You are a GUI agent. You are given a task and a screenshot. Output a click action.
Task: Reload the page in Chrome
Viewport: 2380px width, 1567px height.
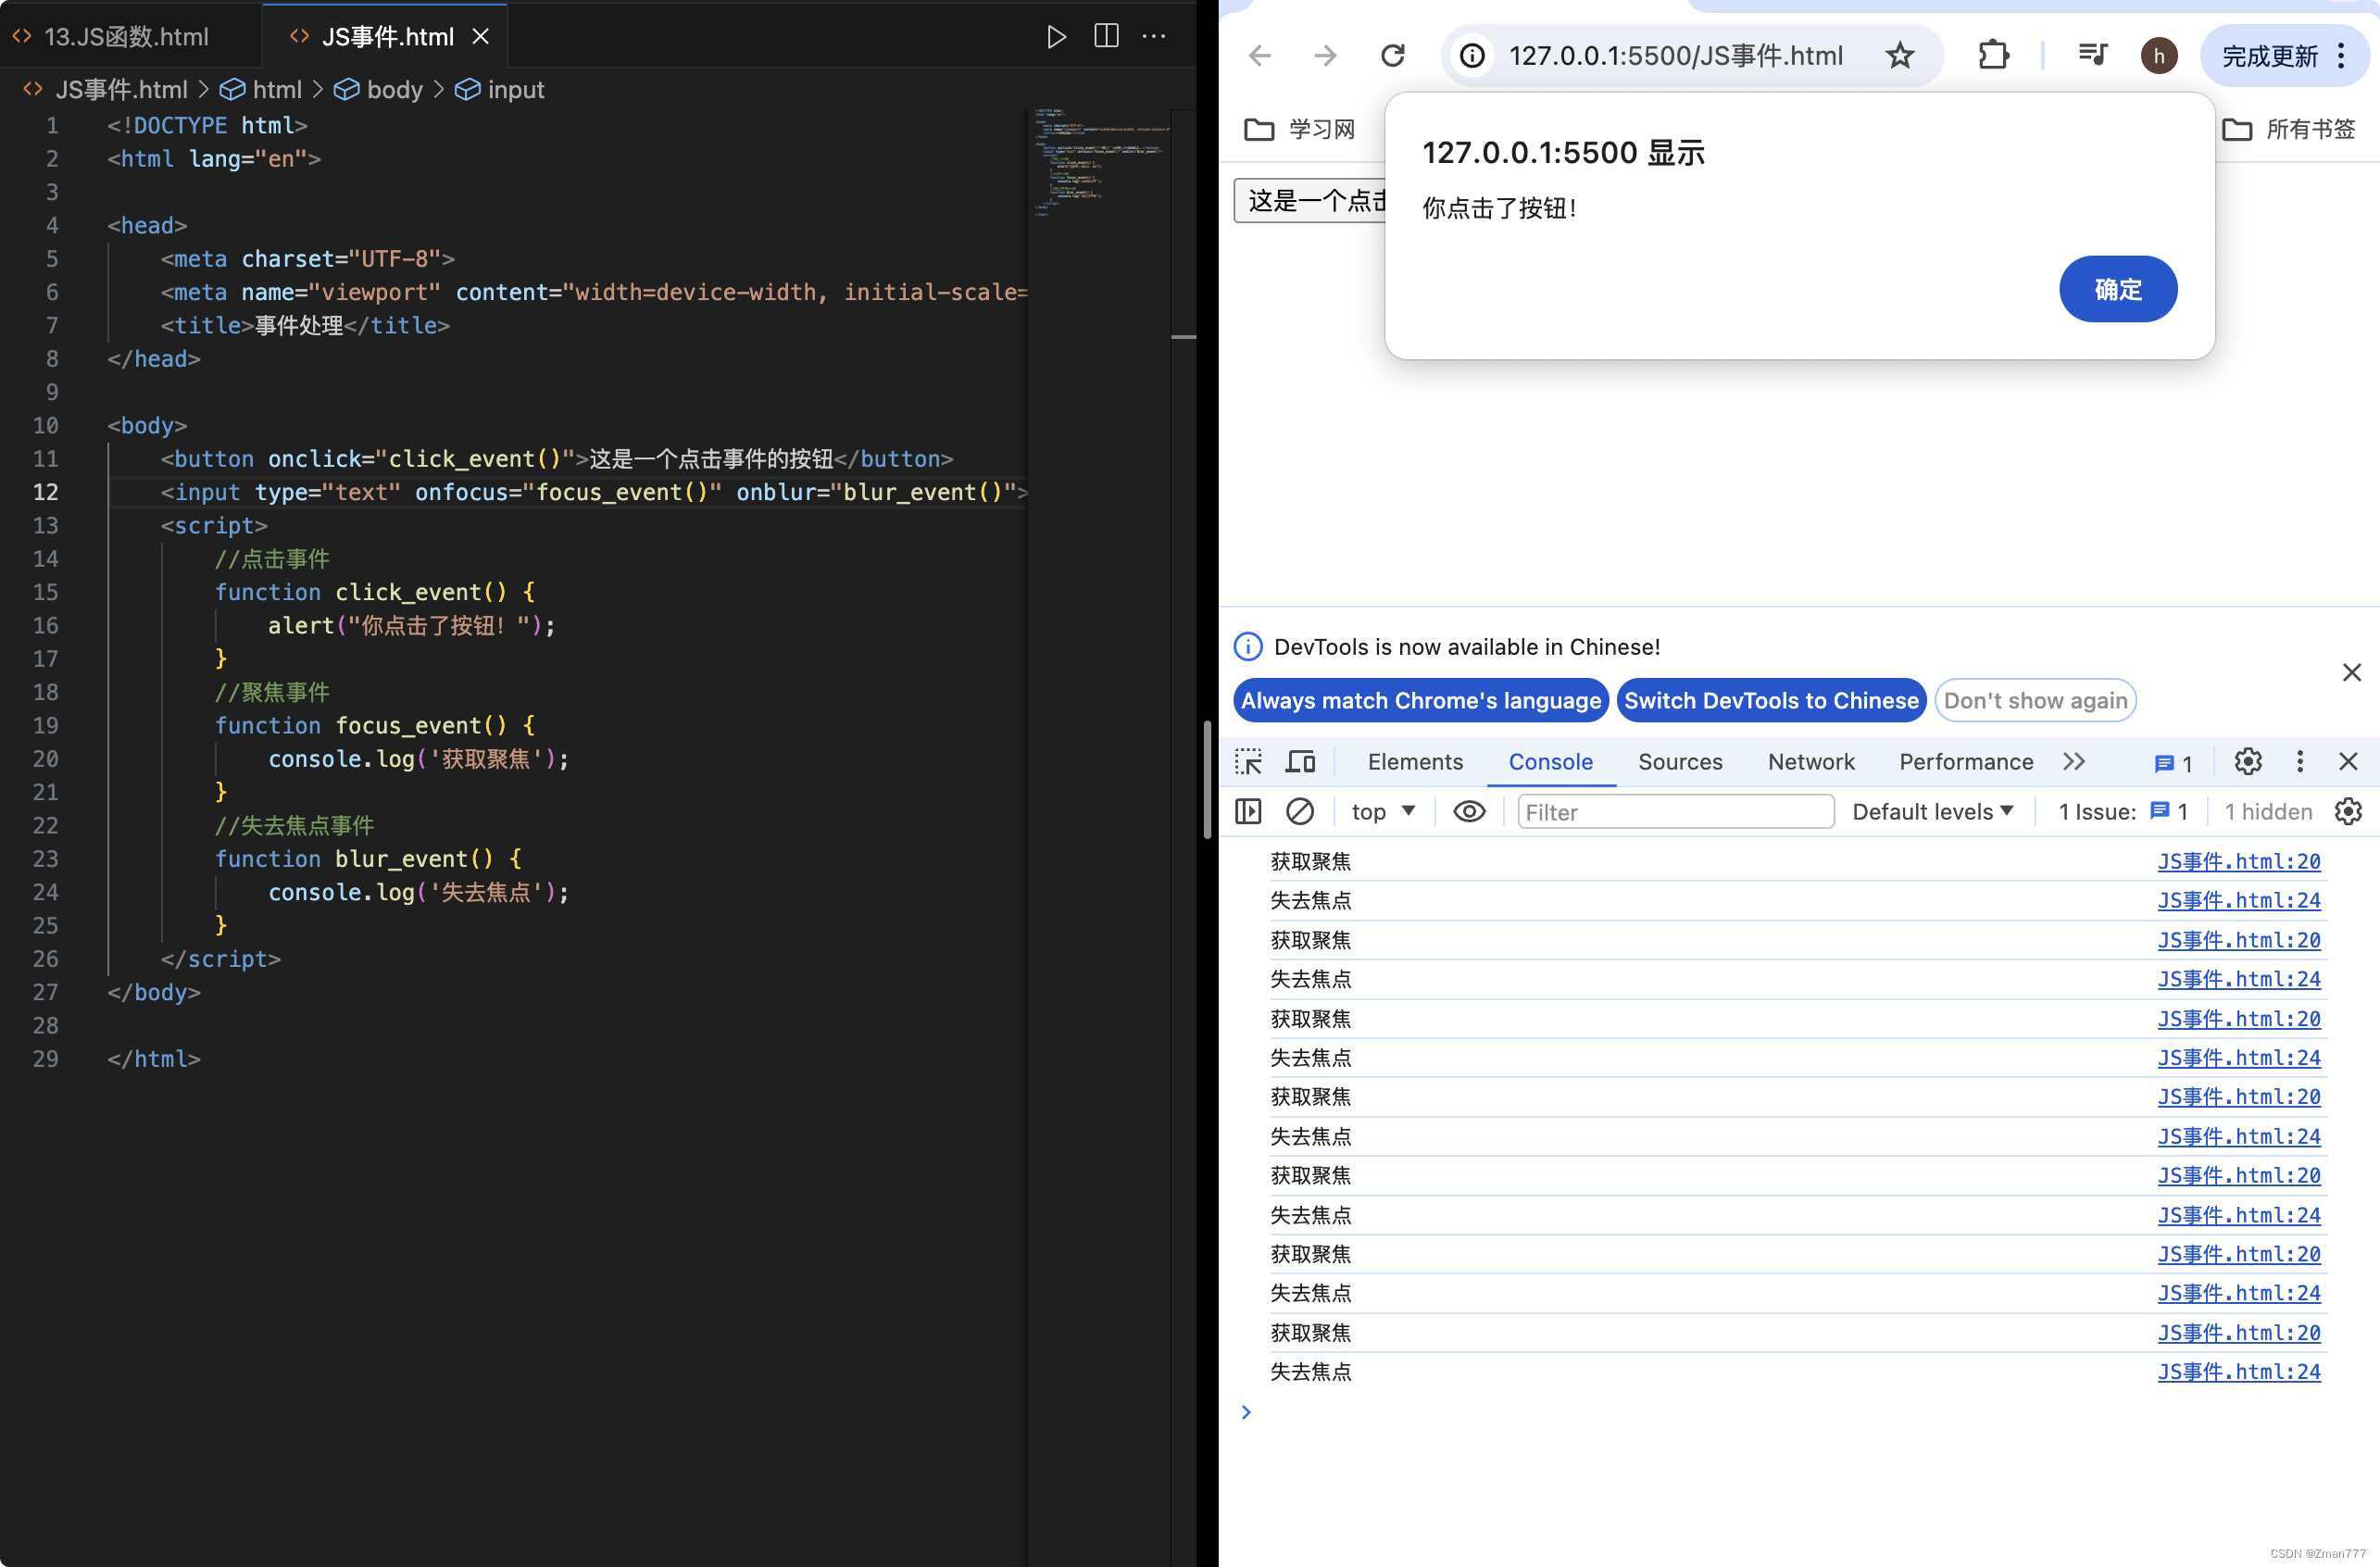[x=1392, y=55]
